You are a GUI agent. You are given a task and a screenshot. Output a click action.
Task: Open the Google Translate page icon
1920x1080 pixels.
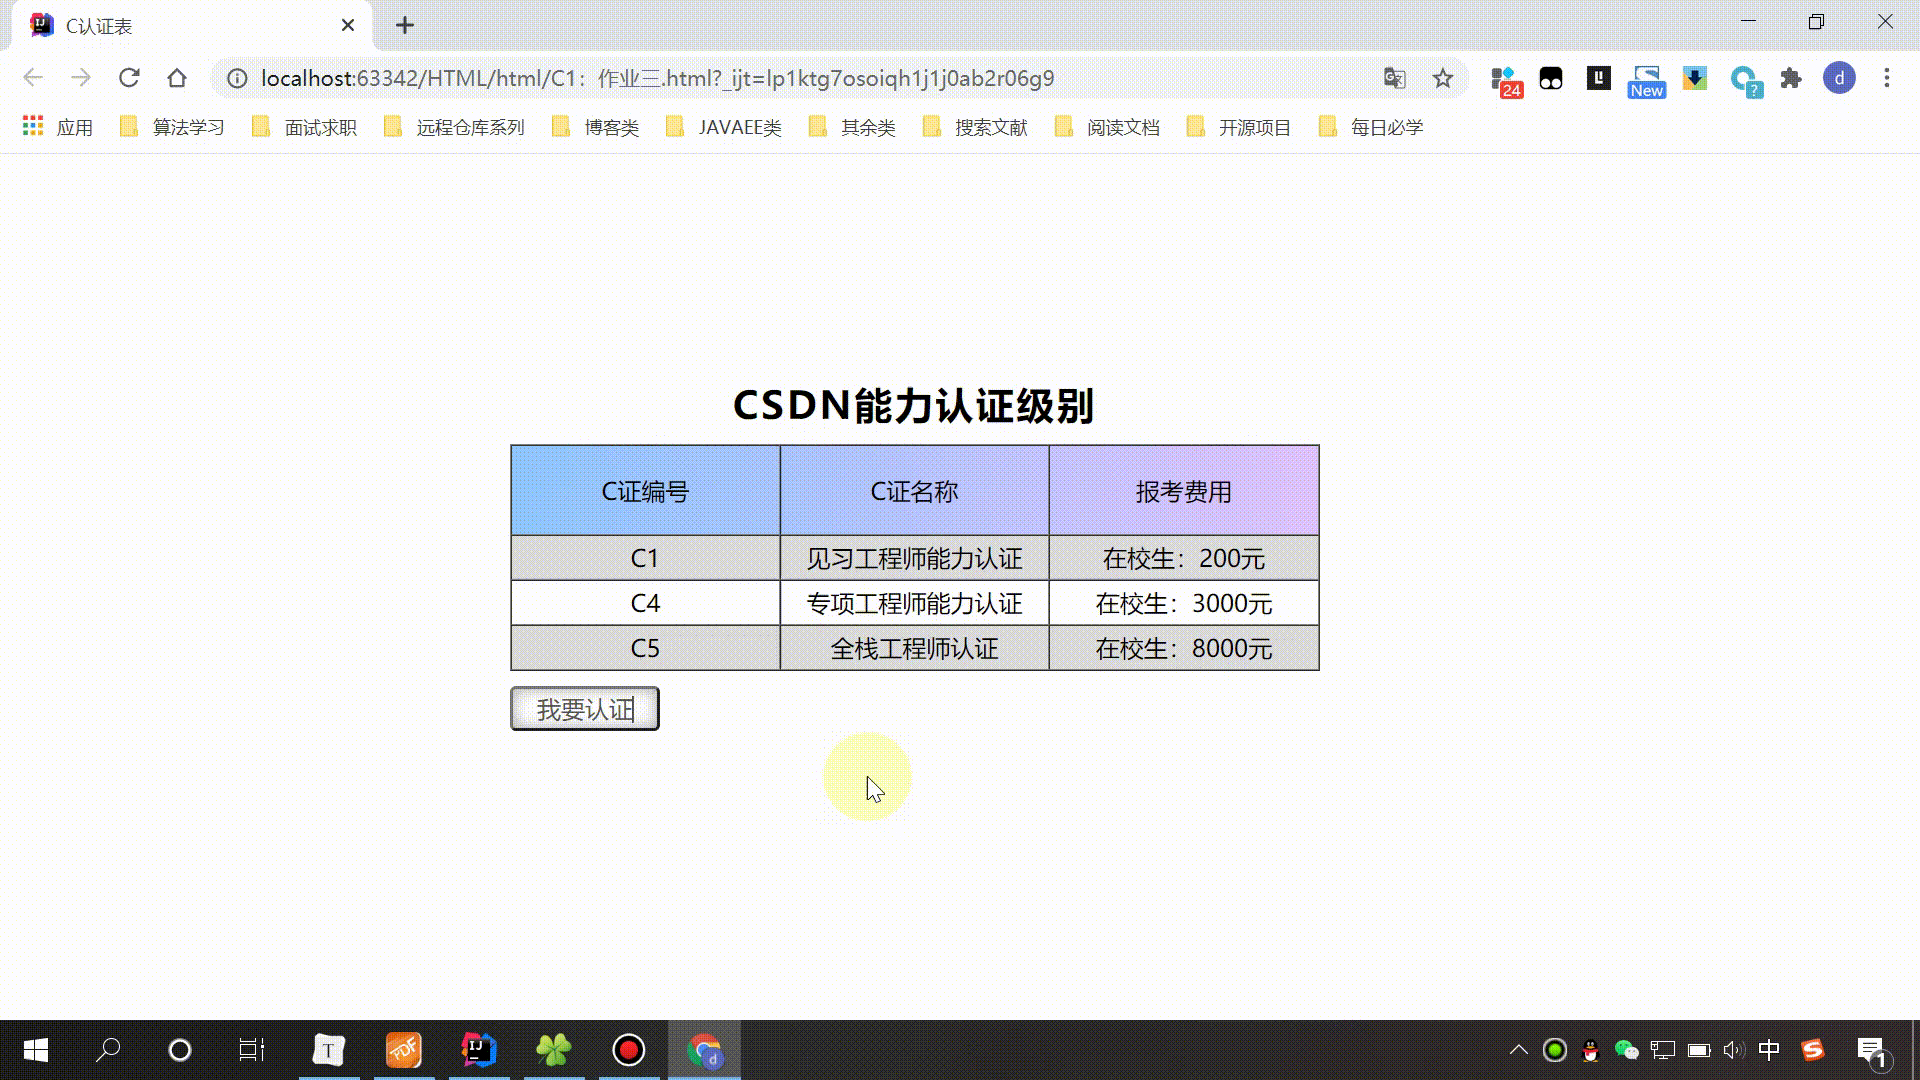point(1394,78)
